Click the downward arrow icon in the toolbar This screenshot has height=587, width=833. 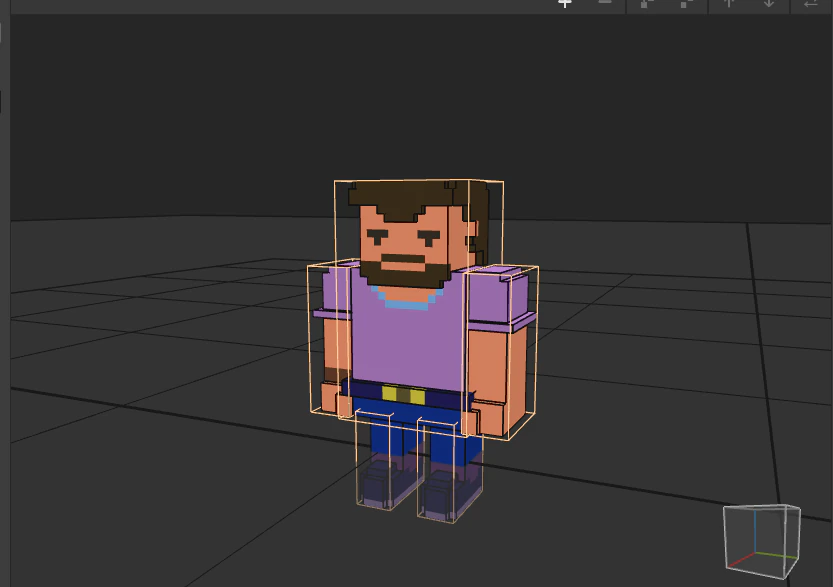click(768, 4)
